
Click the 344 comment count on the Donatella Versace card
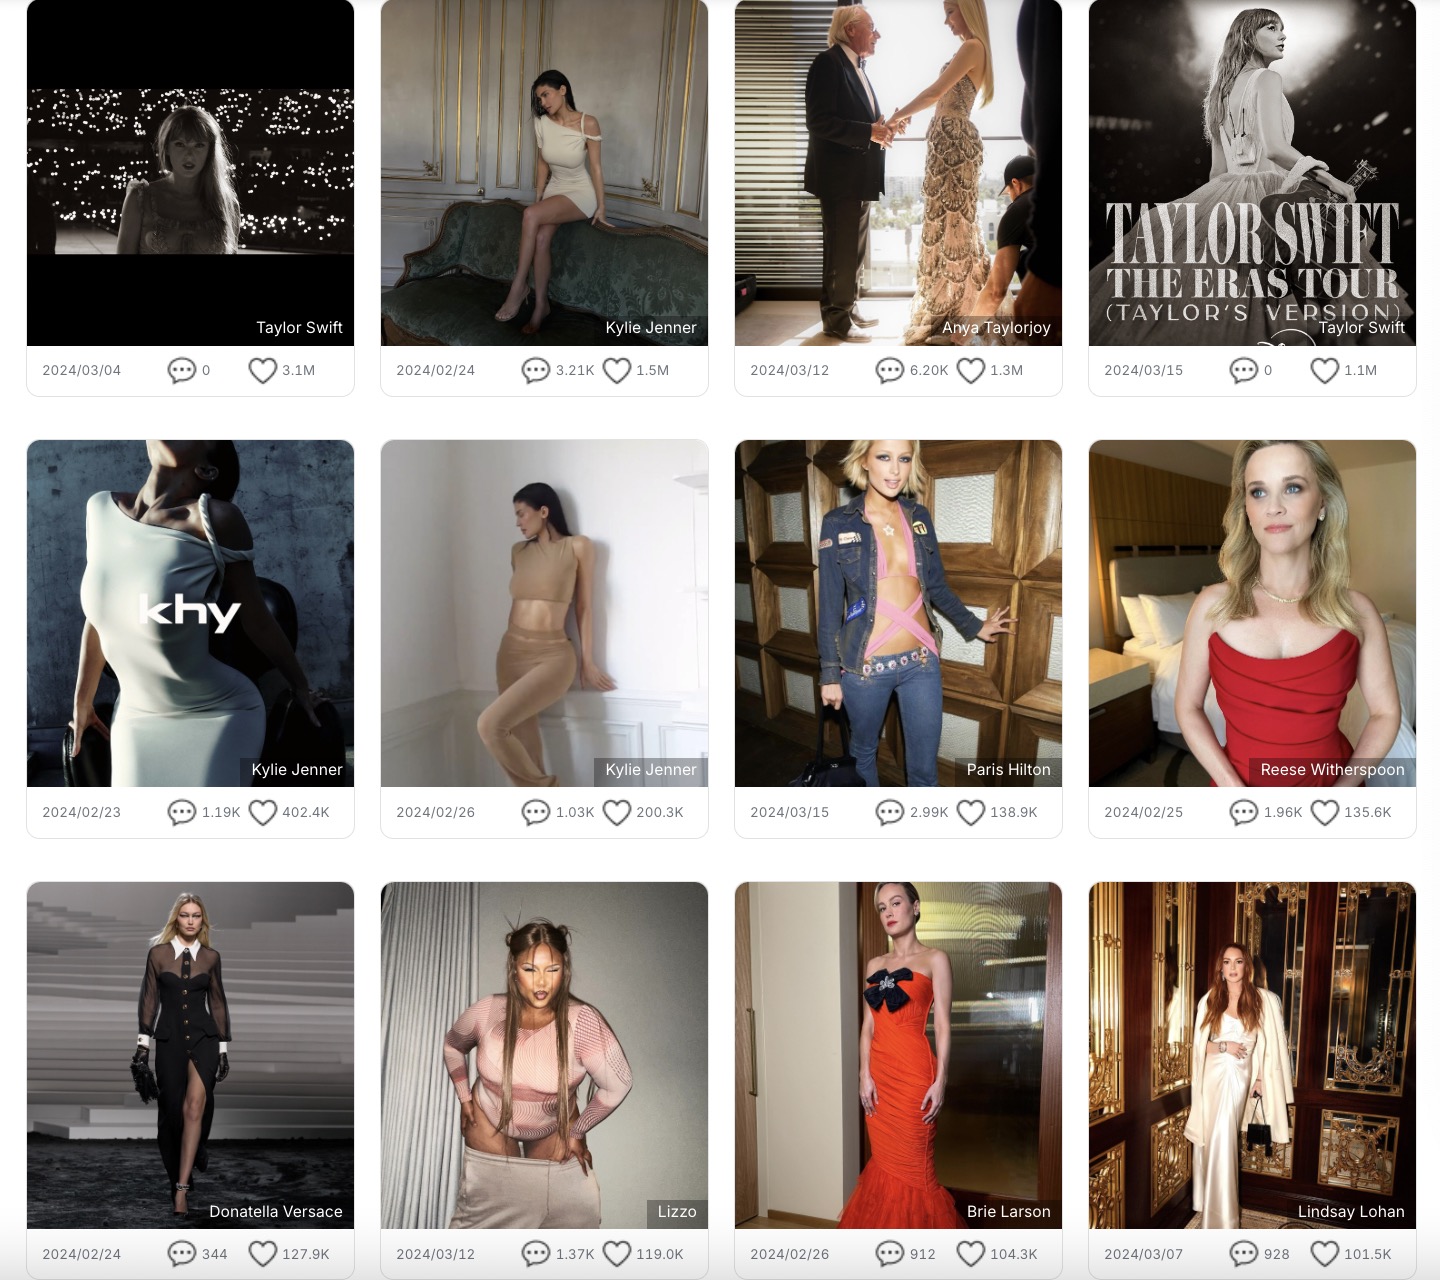[x=215, y=1254]
